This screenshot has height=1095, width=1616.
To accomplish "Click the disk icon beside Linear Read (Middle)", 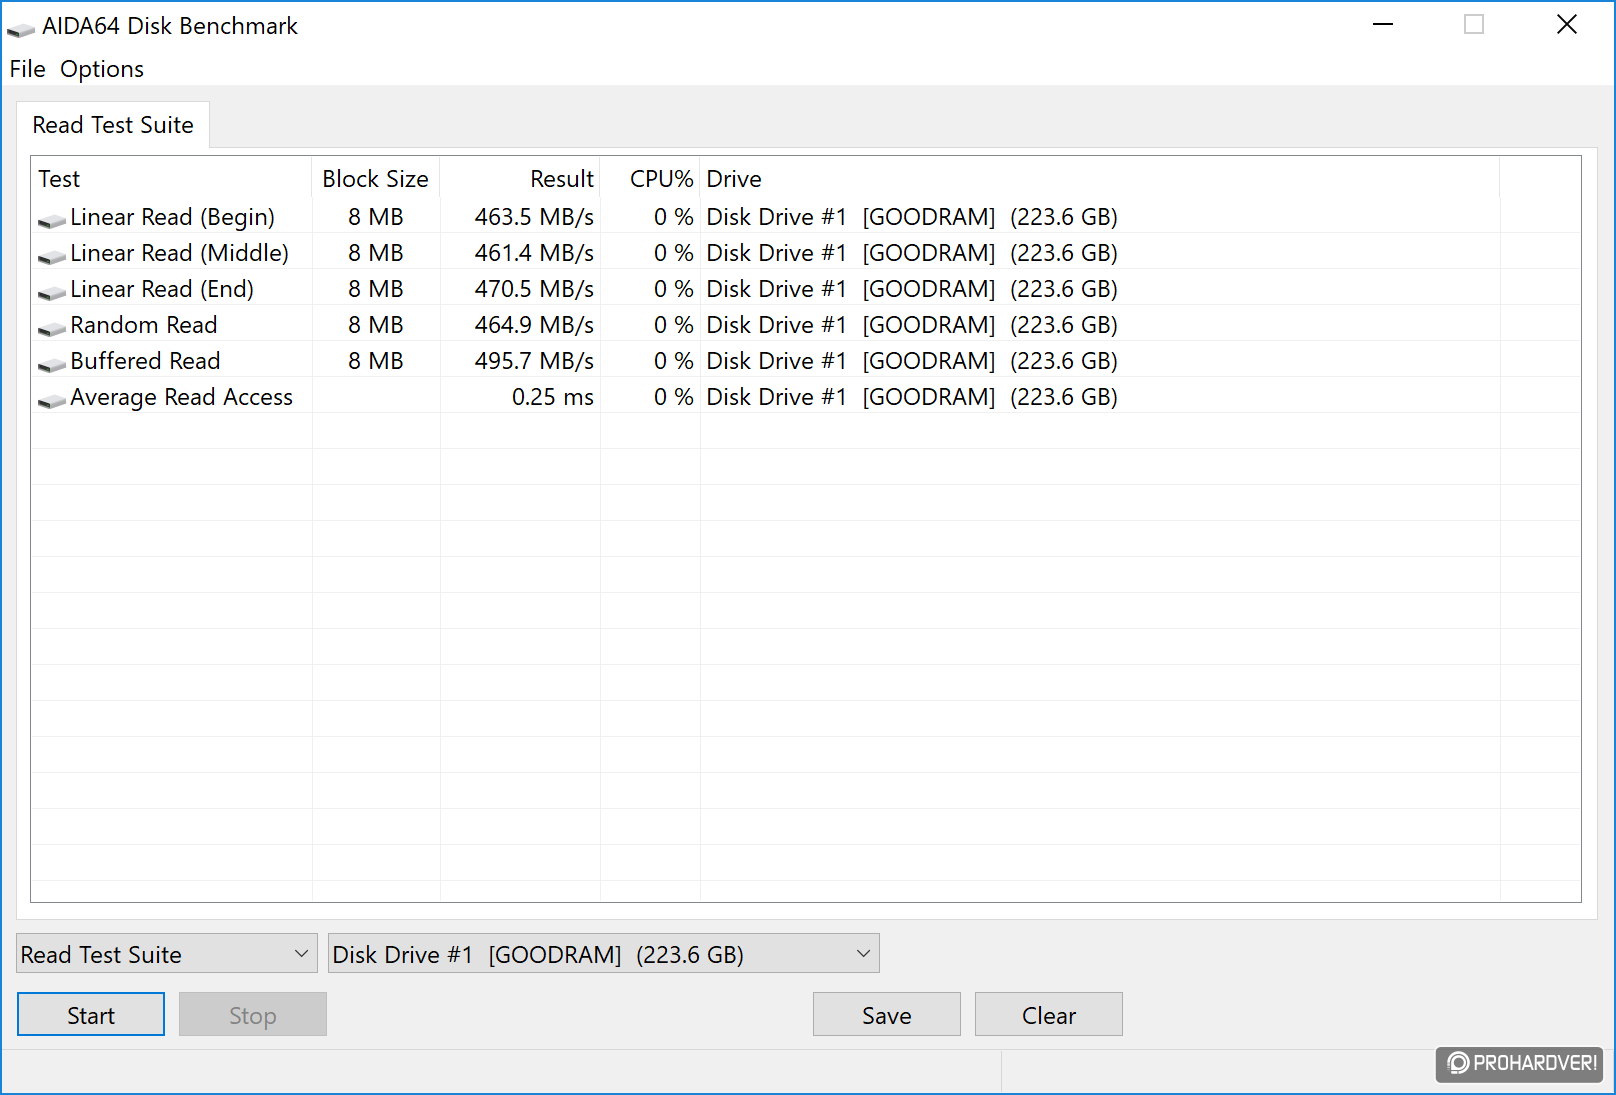I will pyautogui.click(x=52, y=256).
